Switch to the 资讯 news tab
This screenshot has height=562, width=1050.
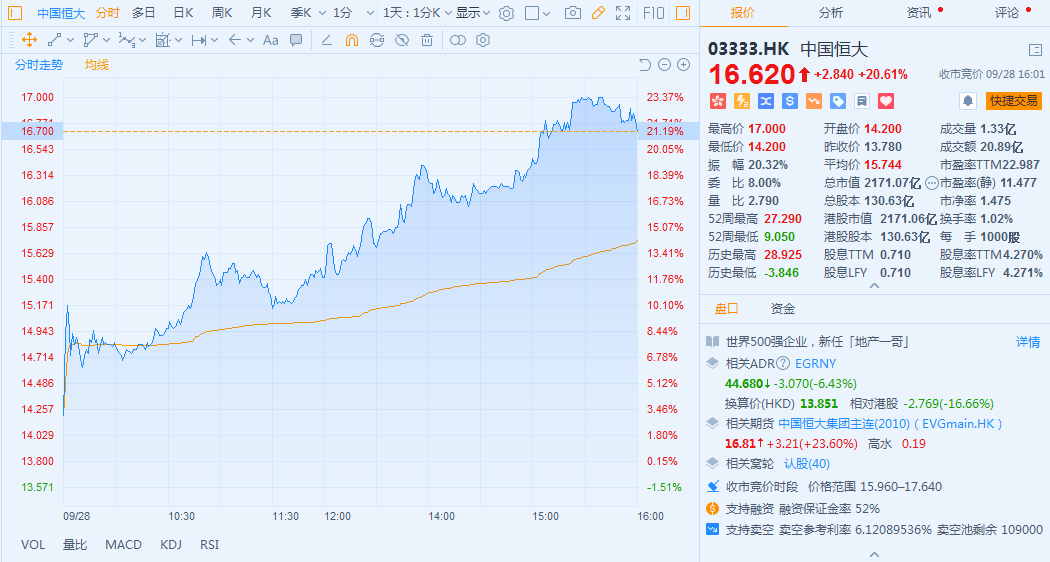point(918,13)
